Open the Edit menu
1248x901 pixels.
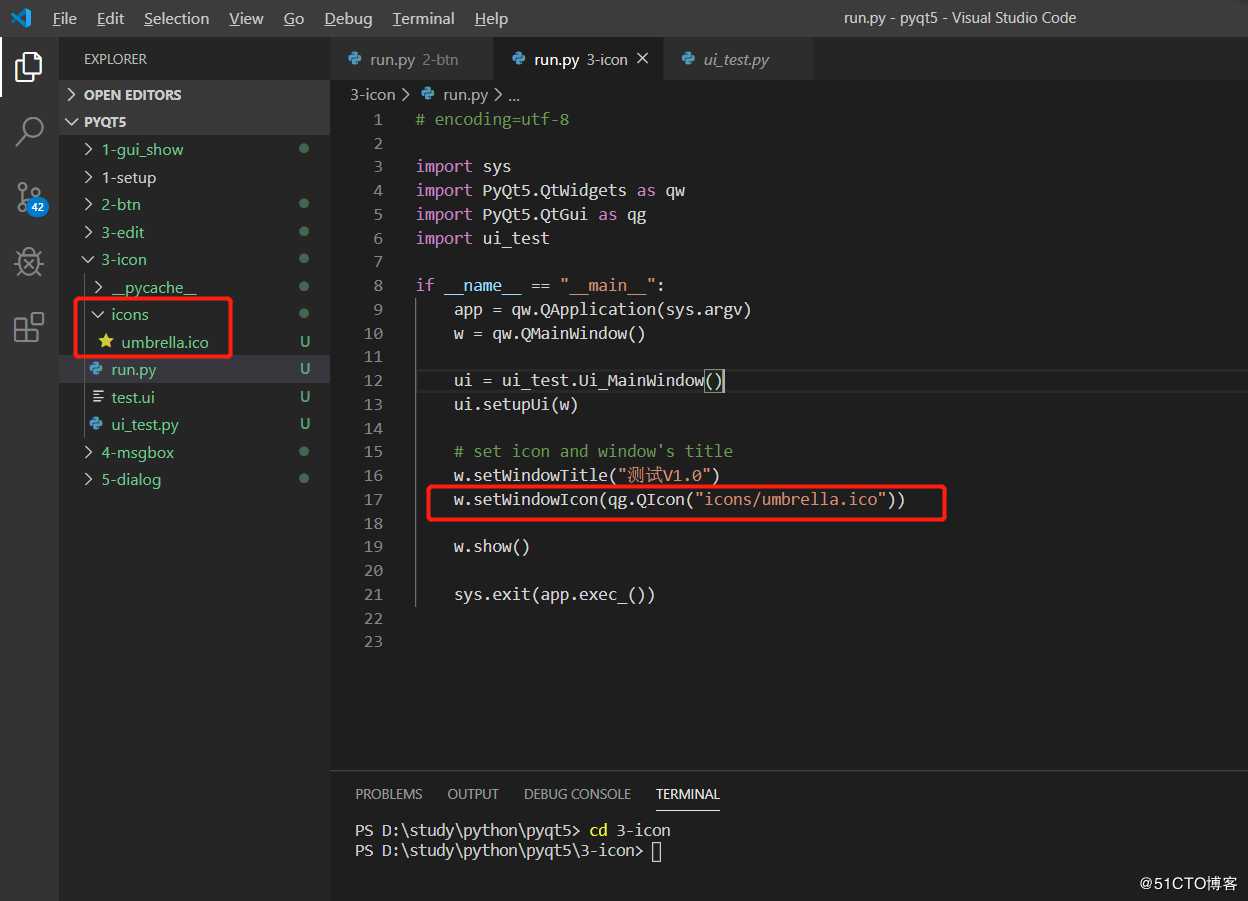point(111,18)
